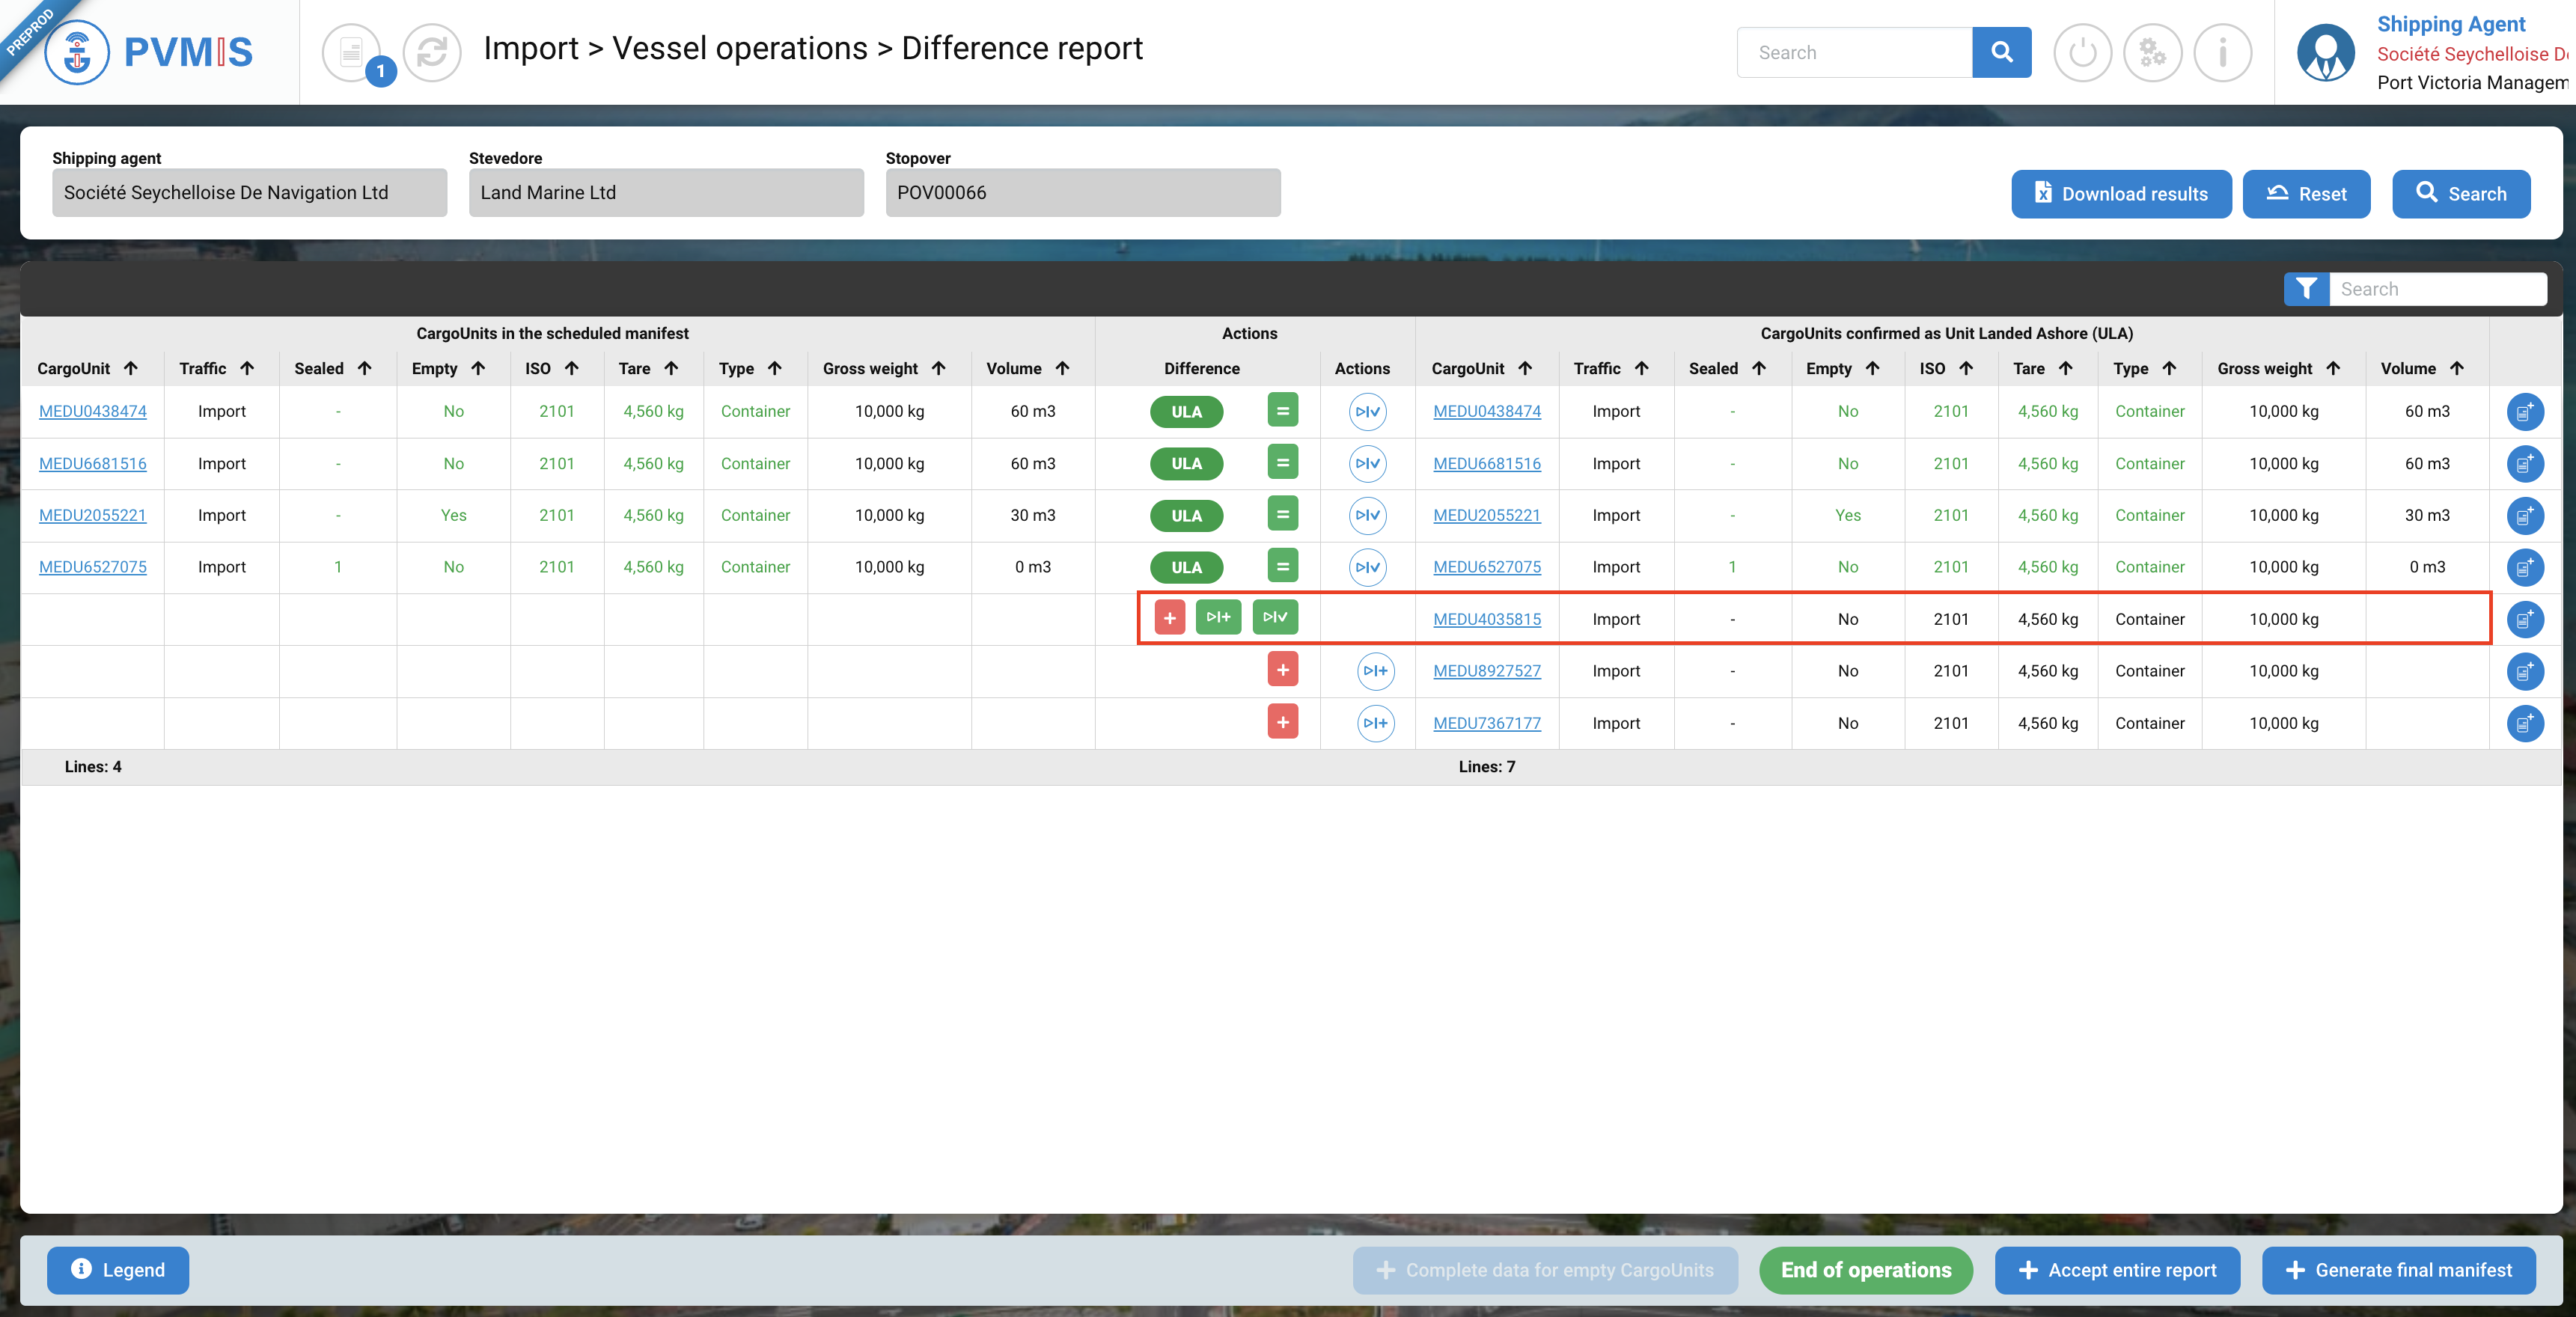
Task: Click red plus button on MEDU8927527 row
Action: pos(1282,670)
